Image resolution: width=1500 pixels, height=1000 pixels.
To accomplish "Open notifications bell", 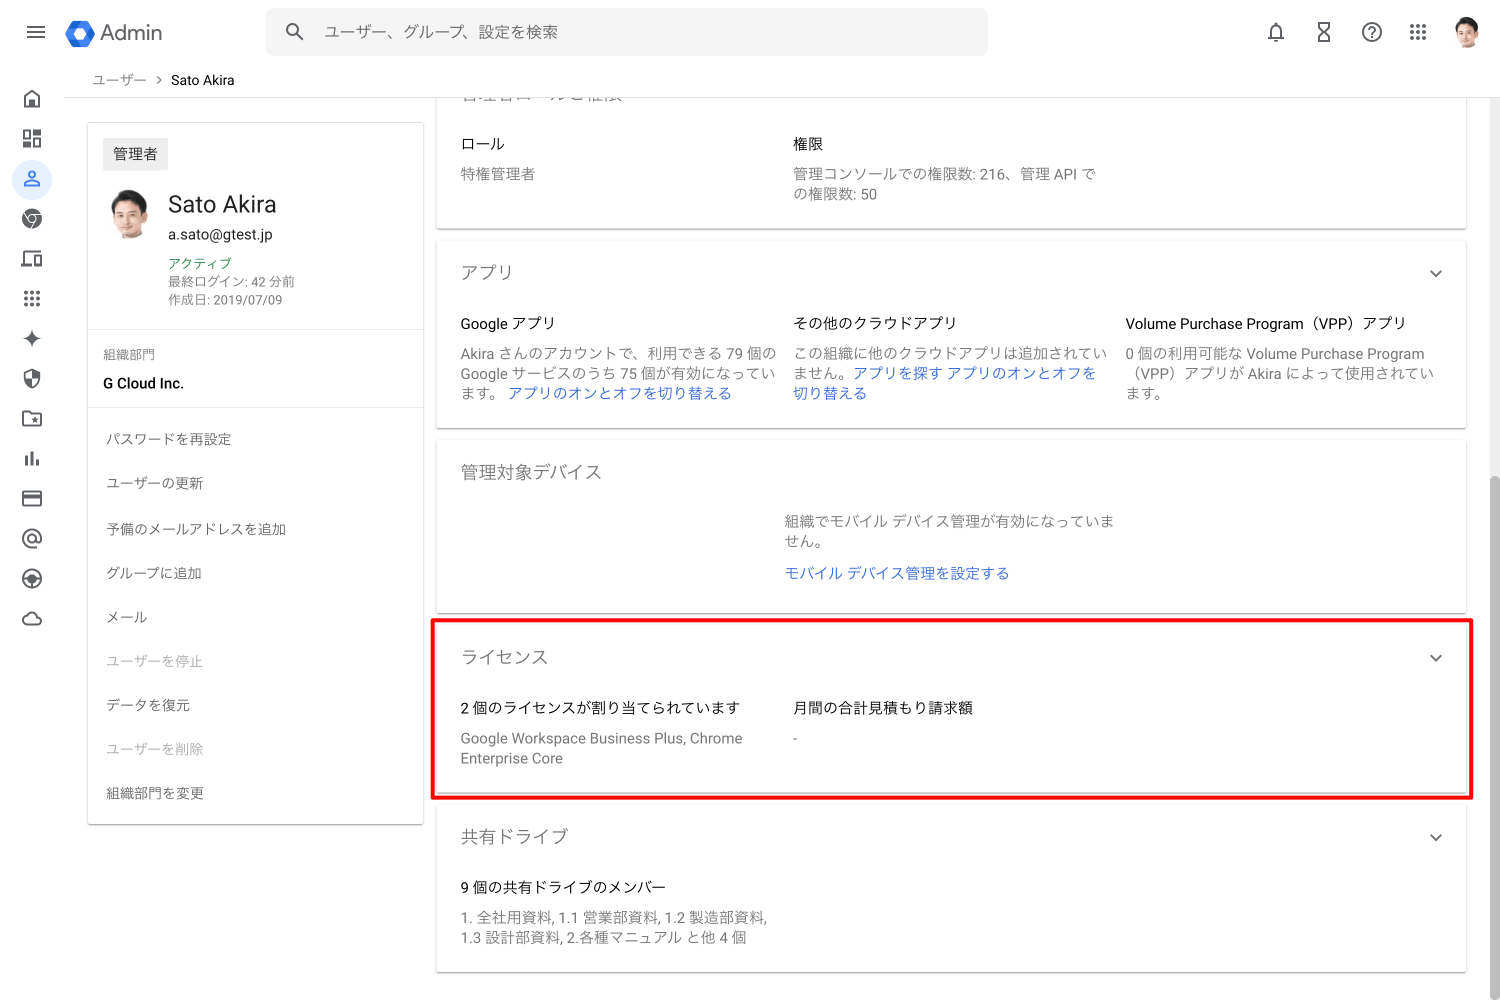I will click(x=1276, y=32).
